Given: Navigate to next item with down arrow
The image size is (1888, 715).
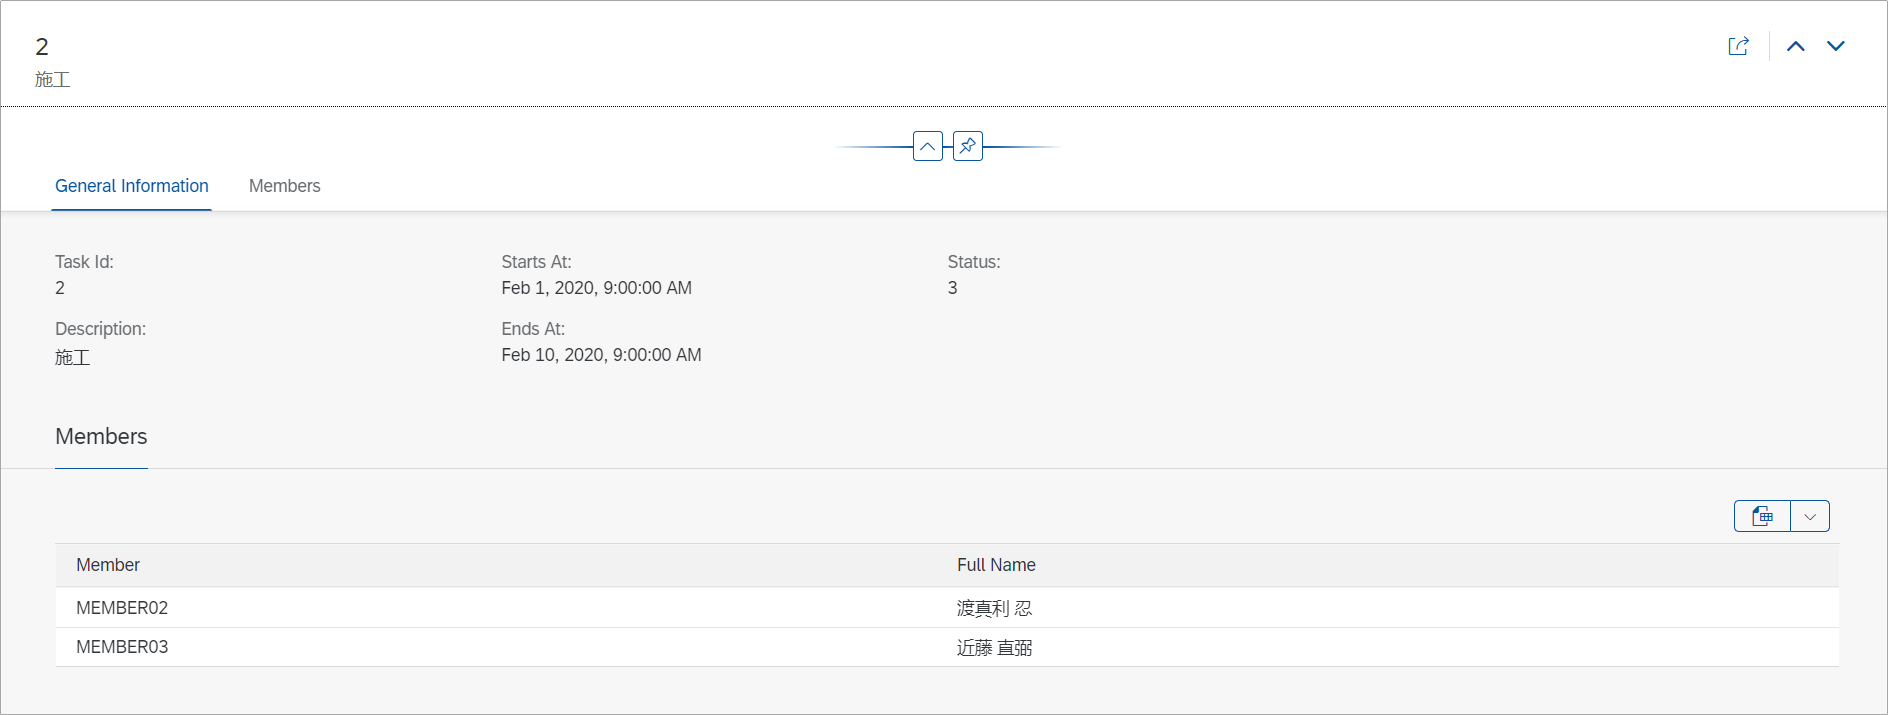Looking at the screenshot, I should pyautogui.click(x=1836, y=46).
